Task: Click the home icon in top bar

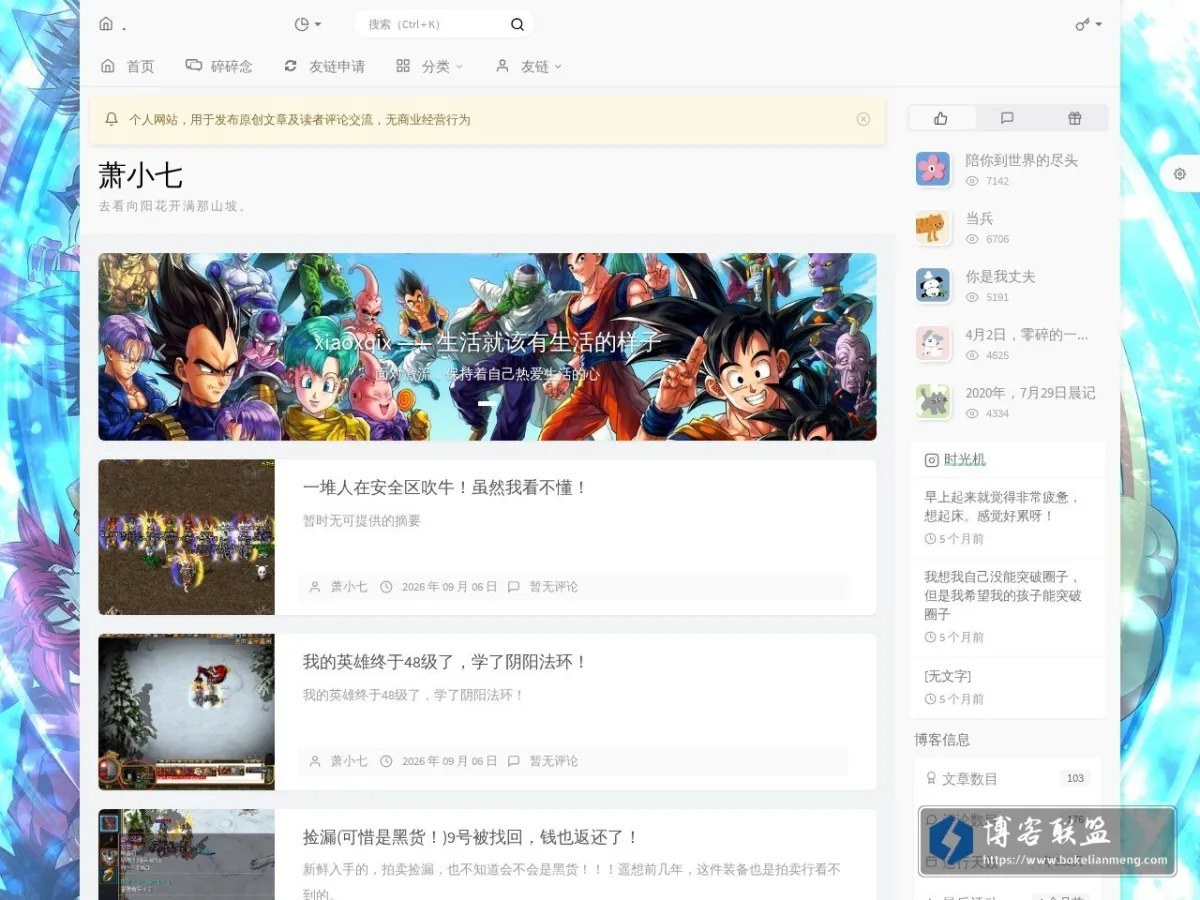Action: (x=106, y=24)
